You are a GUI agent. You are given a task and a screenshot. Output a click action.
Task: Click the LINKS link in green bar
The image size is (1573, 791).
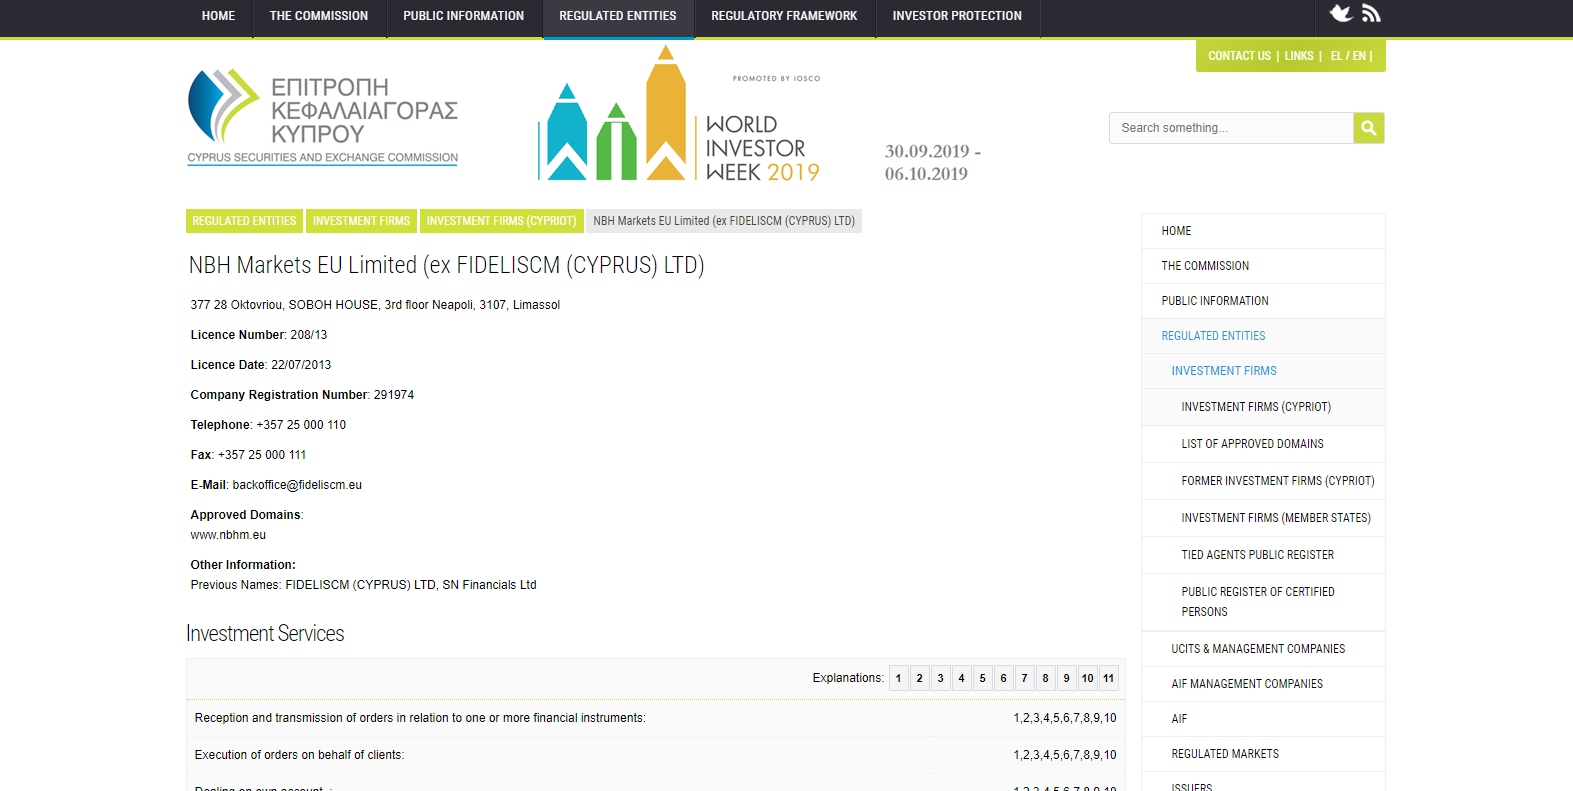pyautogui.click(x=1299, y=56)
